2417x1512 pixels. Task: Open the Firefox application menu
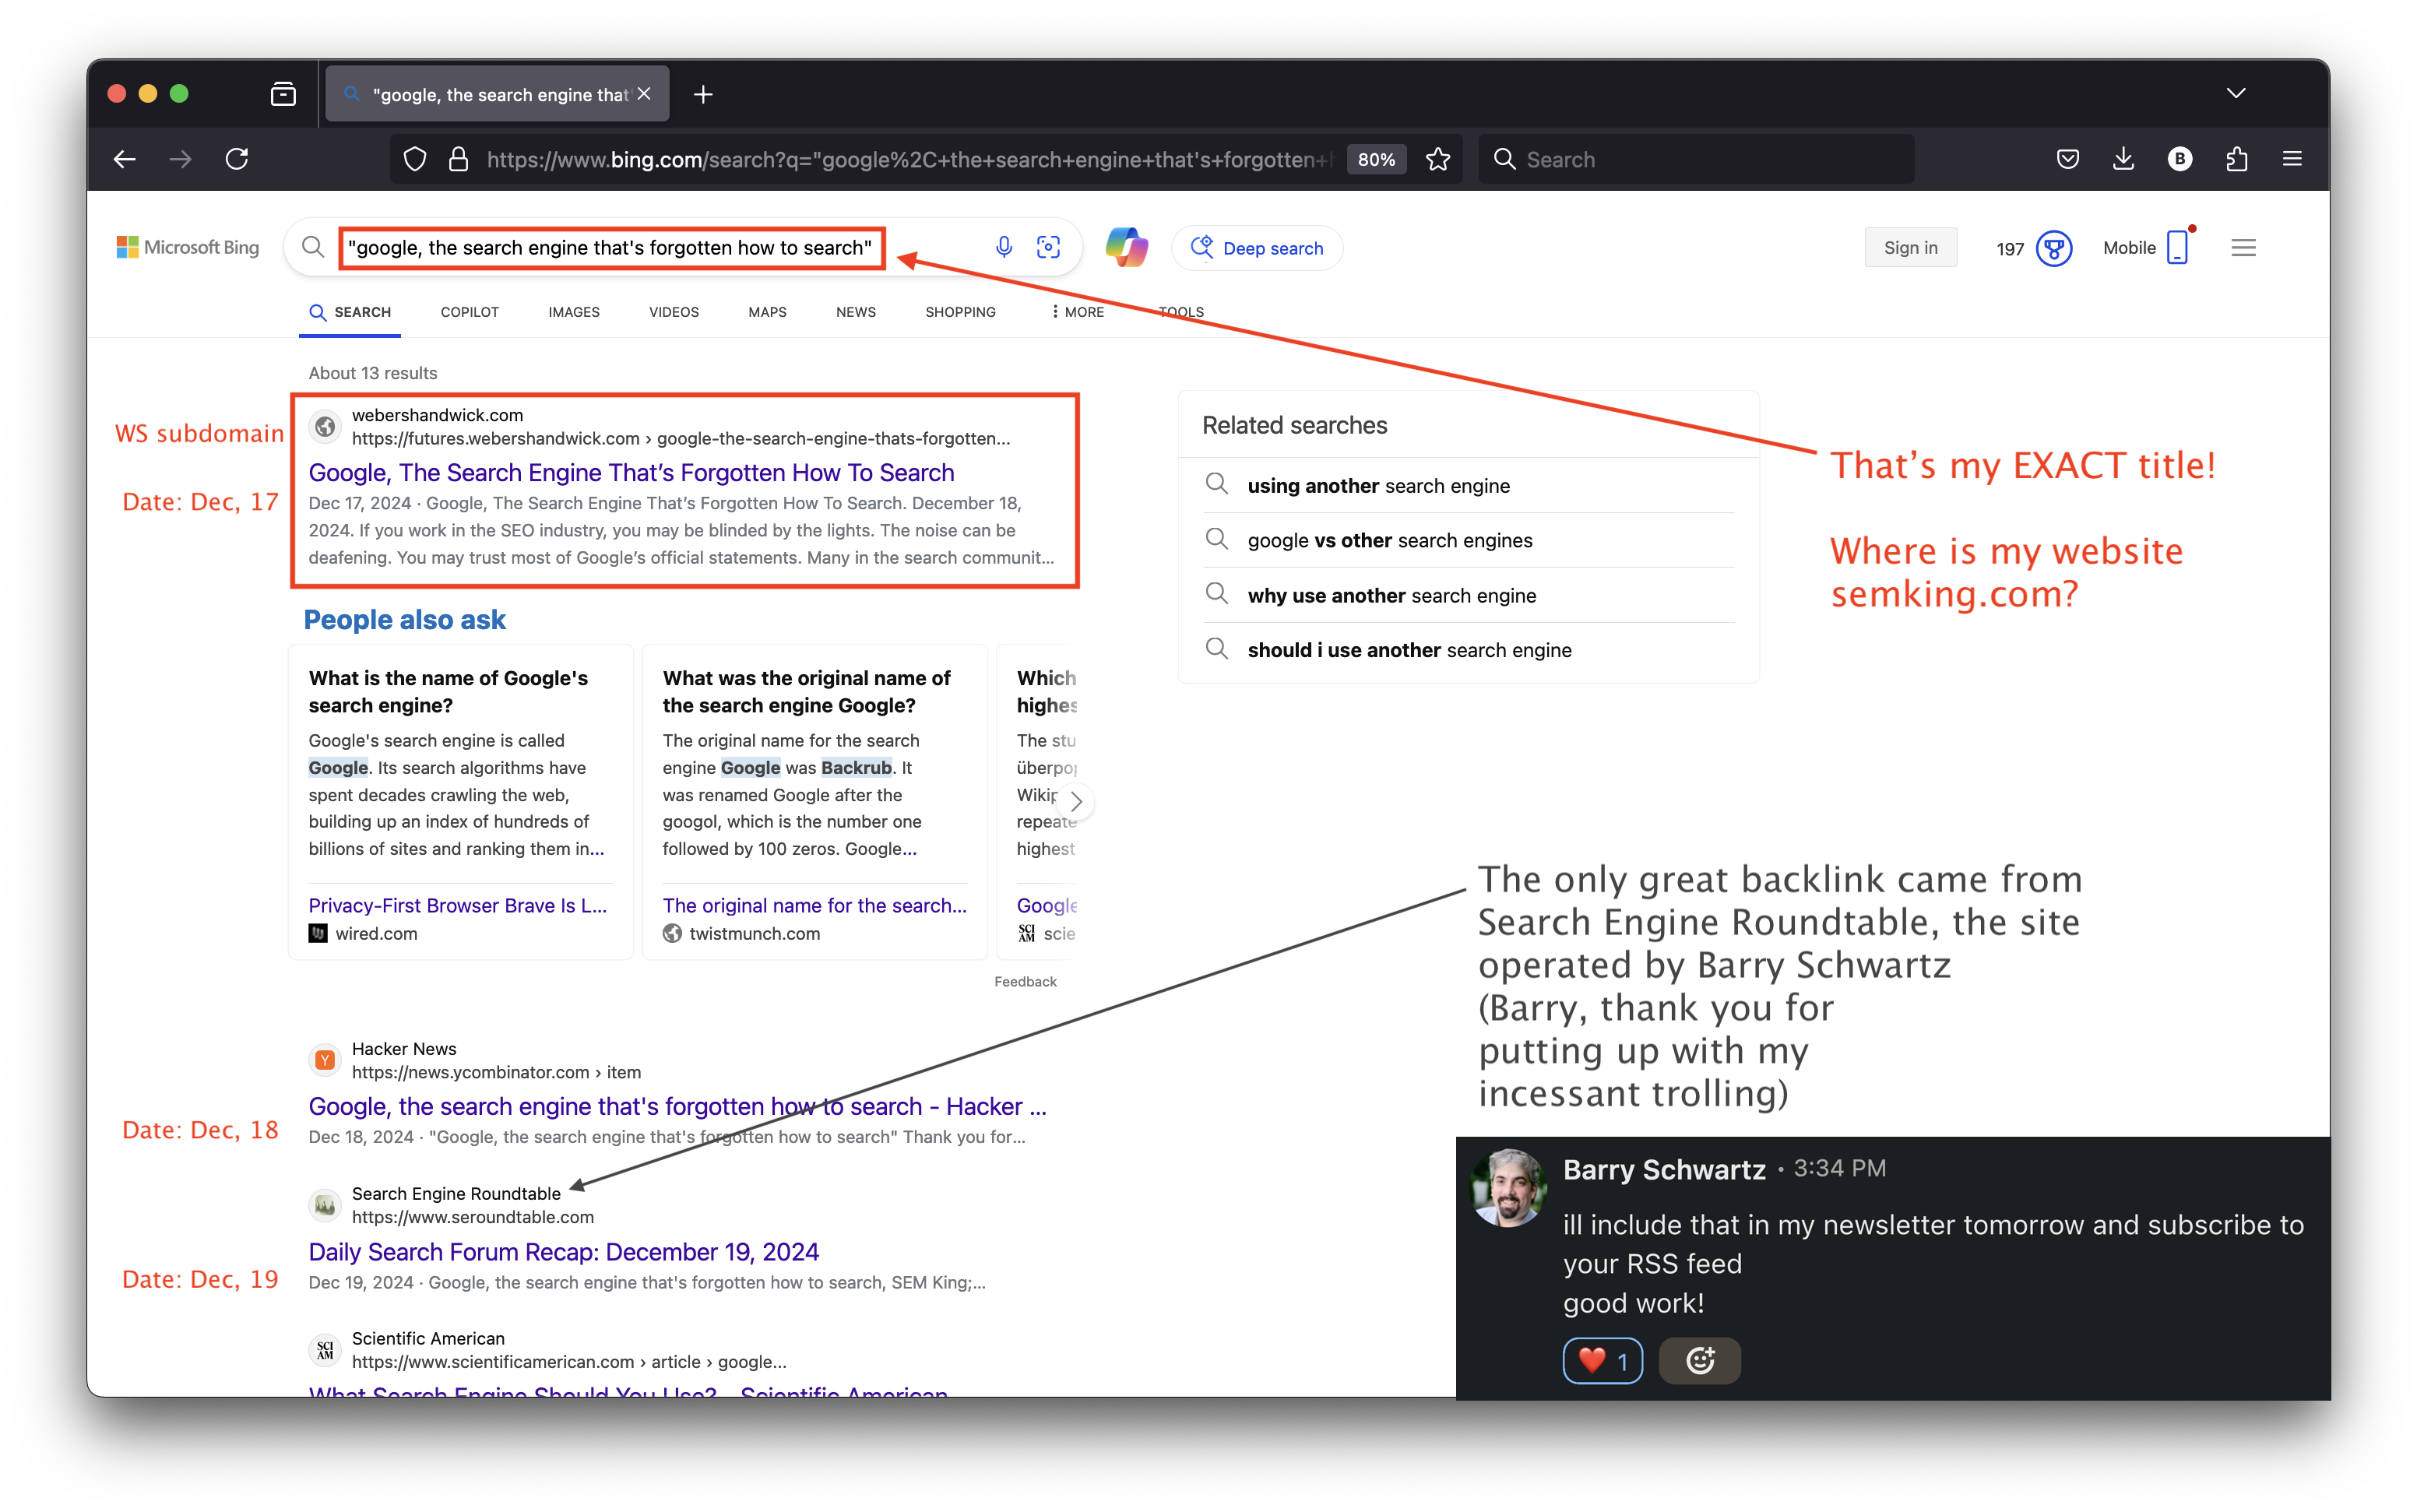pyautogui.click(x=2293, y=159)
